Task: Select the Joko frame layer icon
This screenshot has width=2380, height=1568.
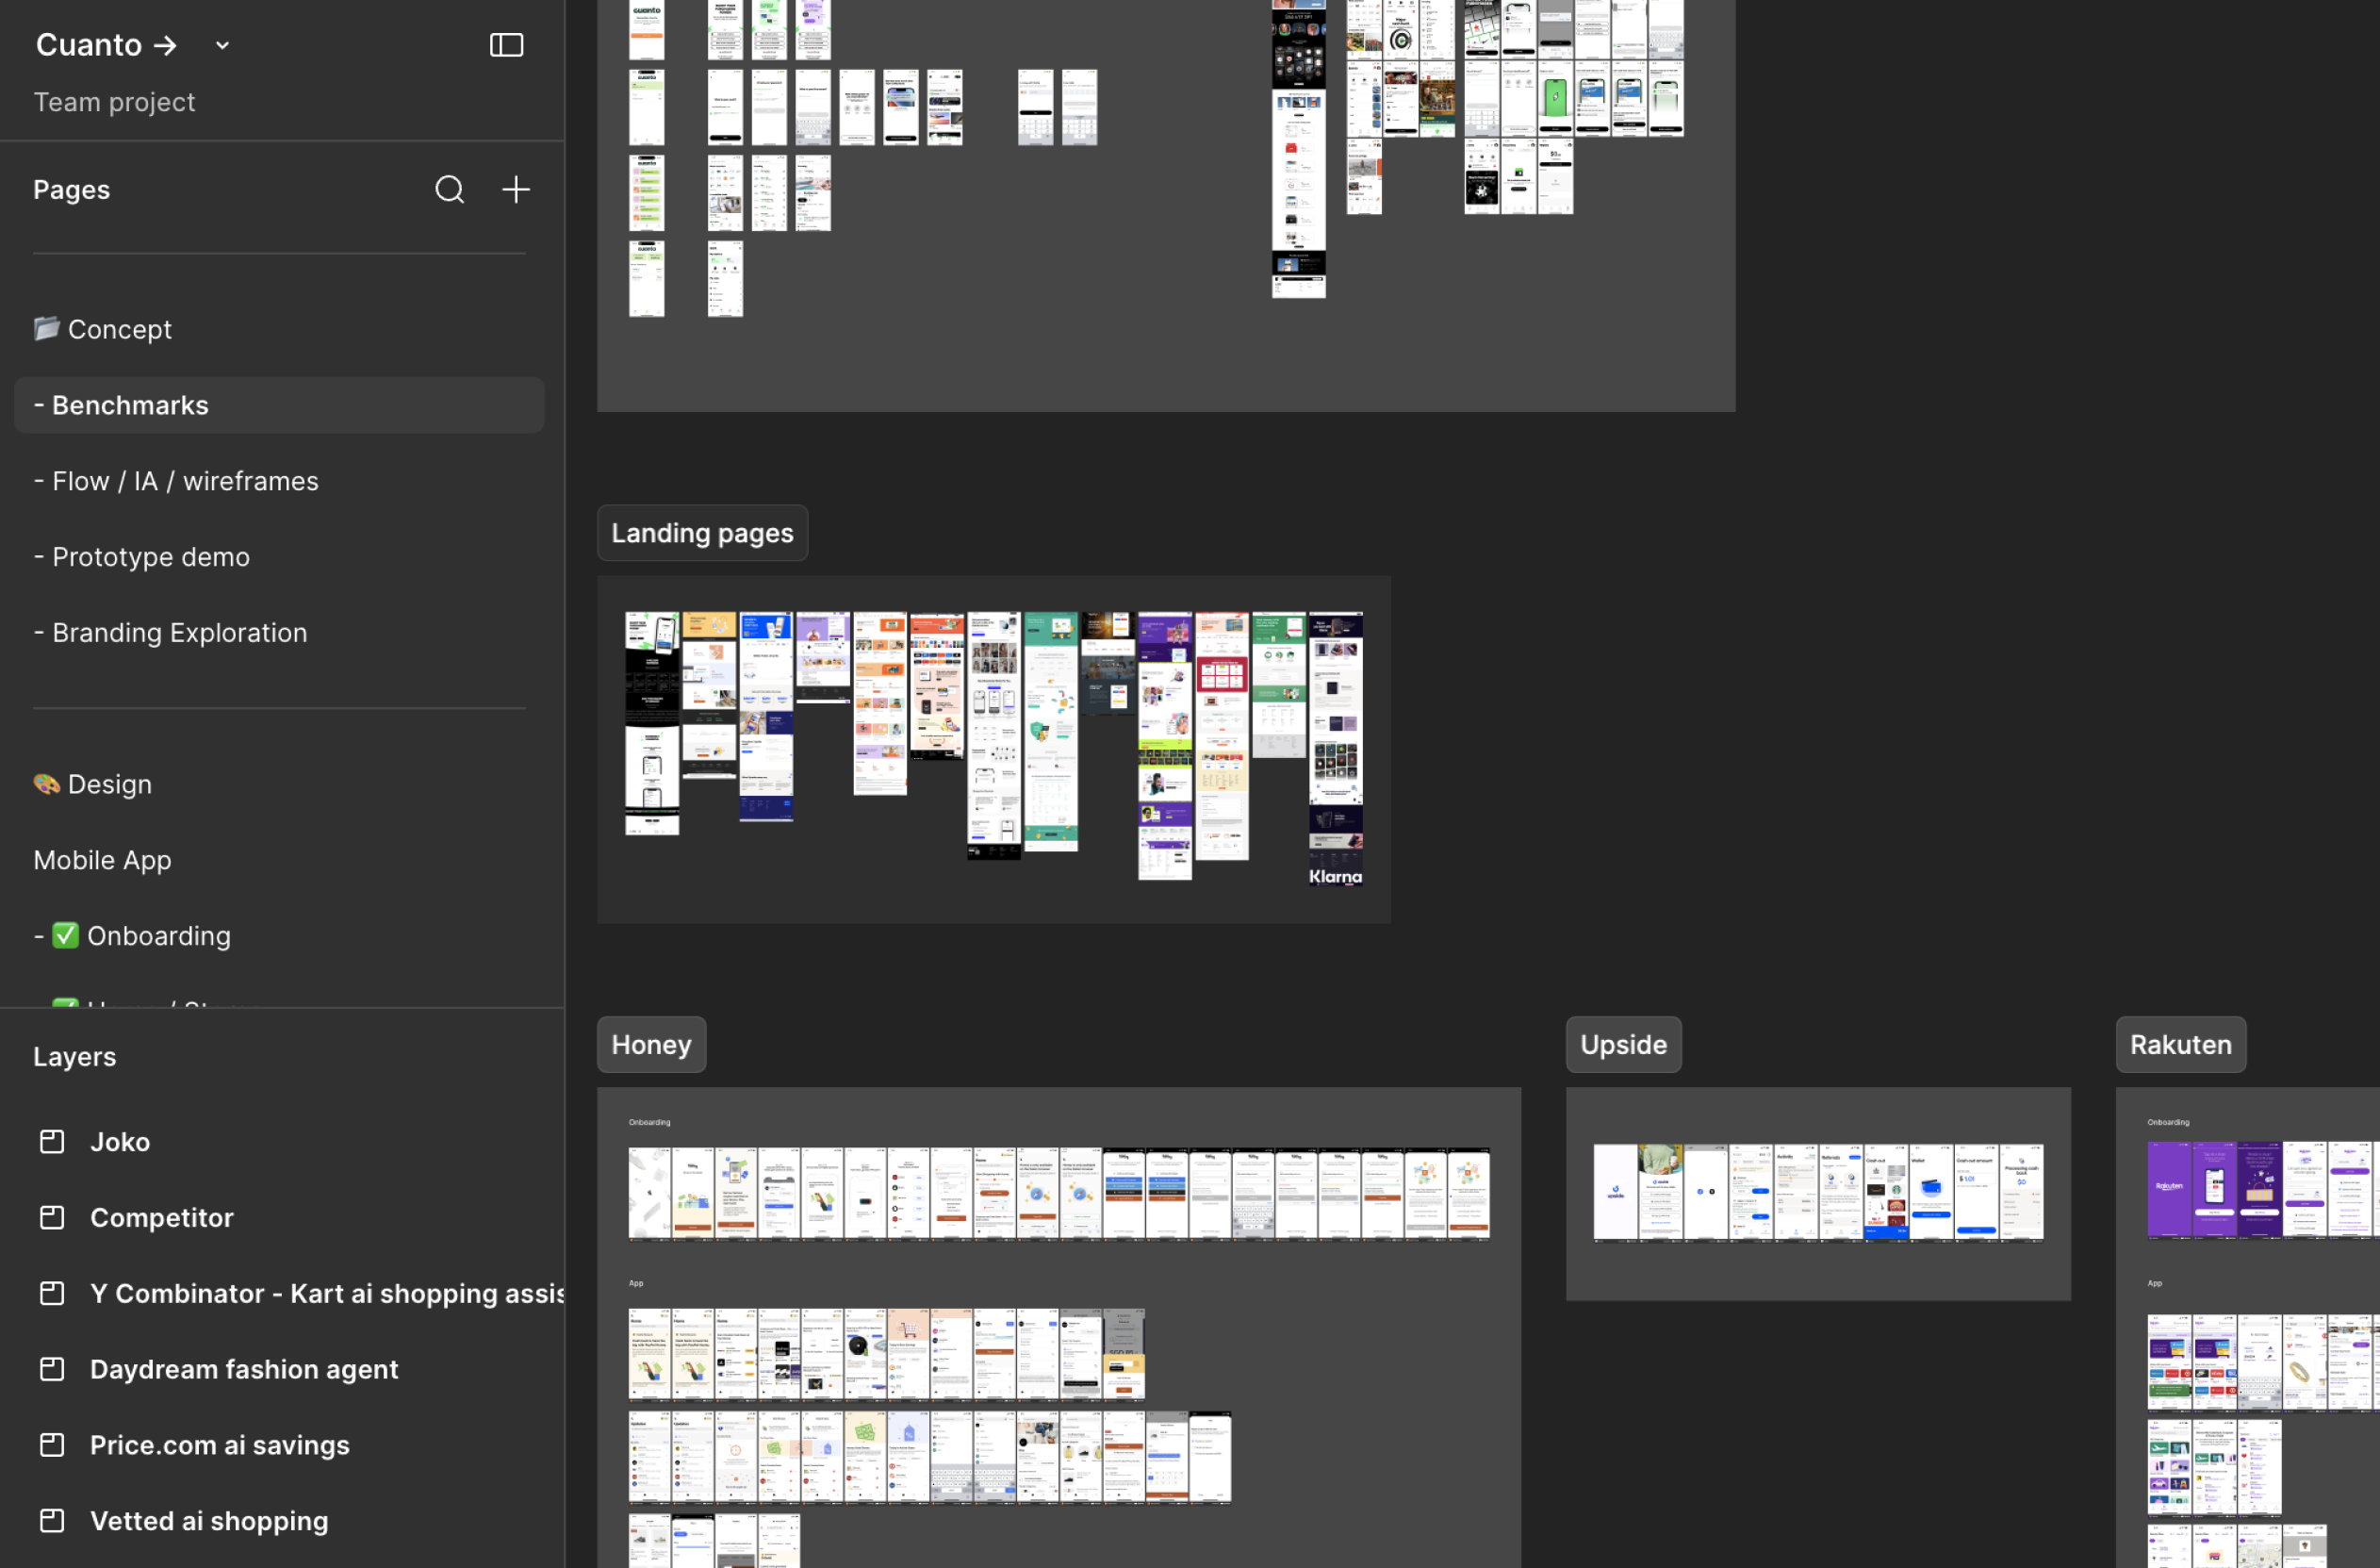Action: tap(52, 1142)
